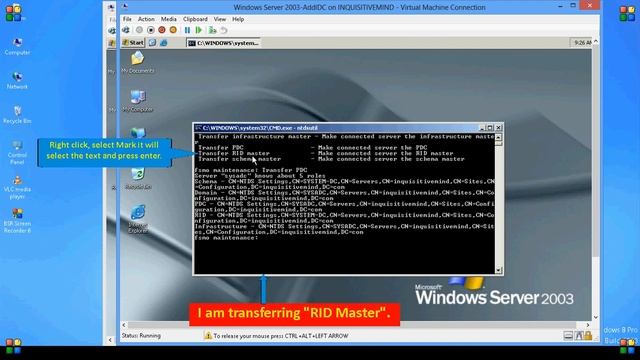Open the Action menu

[146, 19]
